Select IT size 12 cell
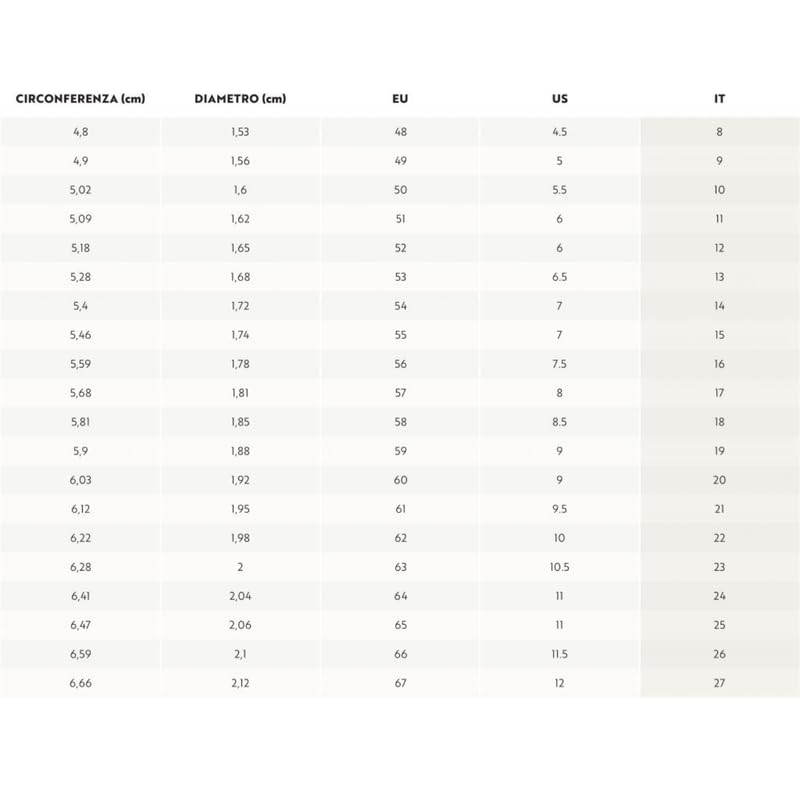 pyautogui.click(x=720, y=248)
